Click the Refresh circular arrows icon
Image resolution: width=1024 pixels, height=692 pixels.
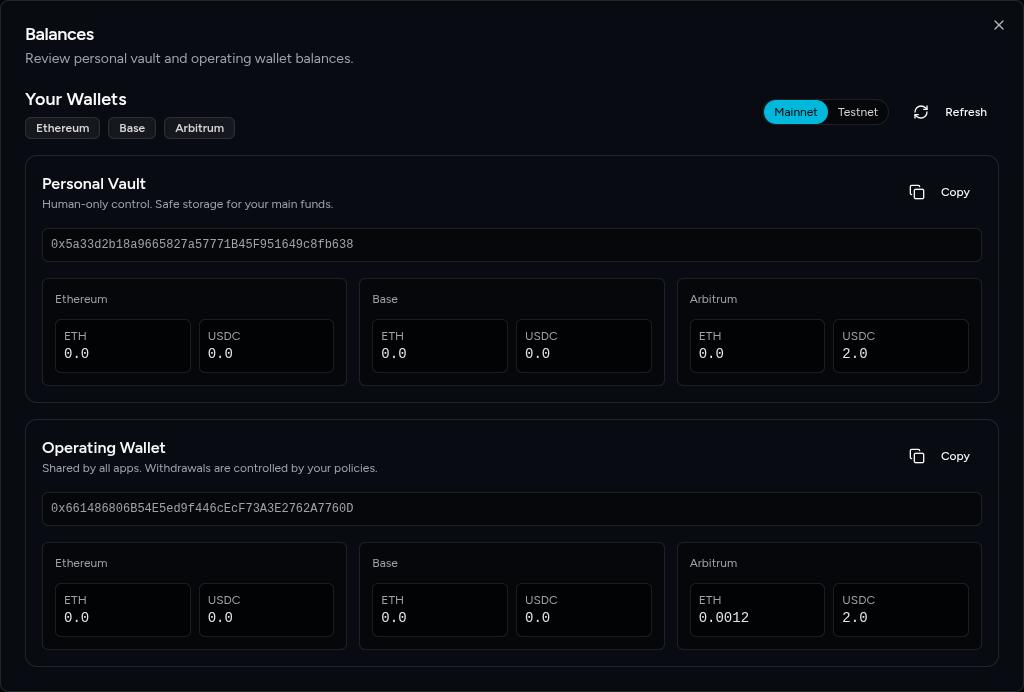921,112
